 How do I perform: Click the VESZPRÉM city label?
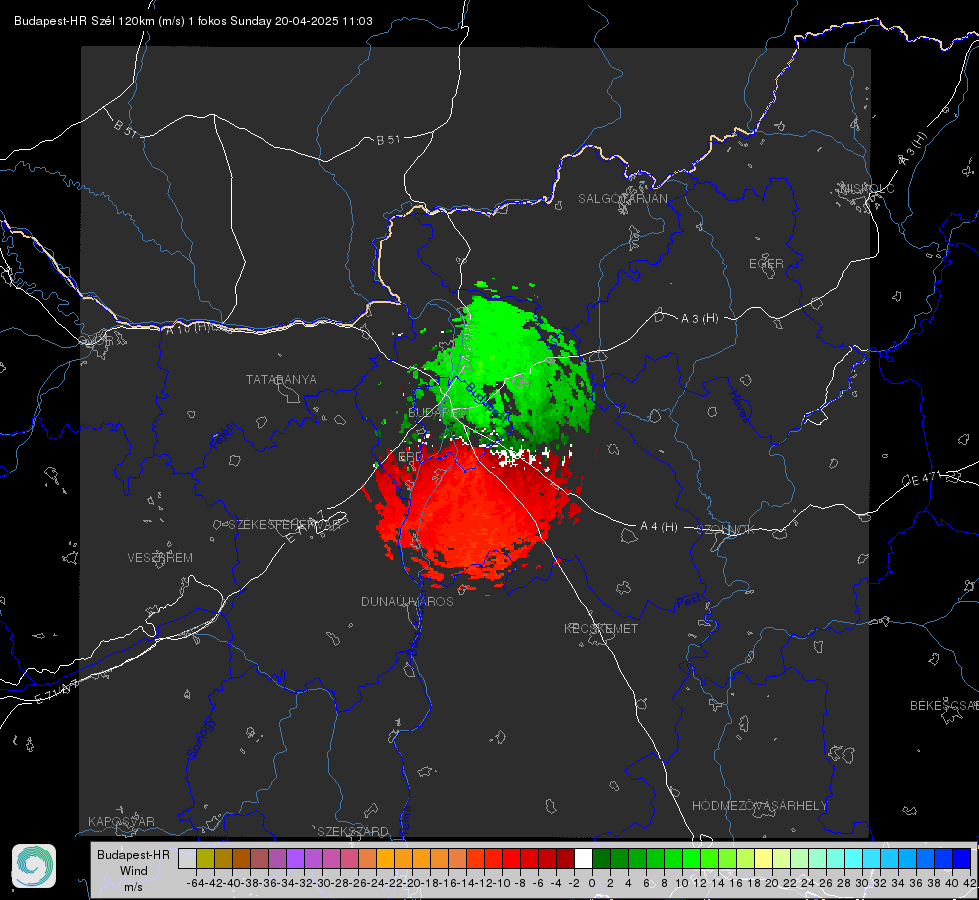coord(160,558)
